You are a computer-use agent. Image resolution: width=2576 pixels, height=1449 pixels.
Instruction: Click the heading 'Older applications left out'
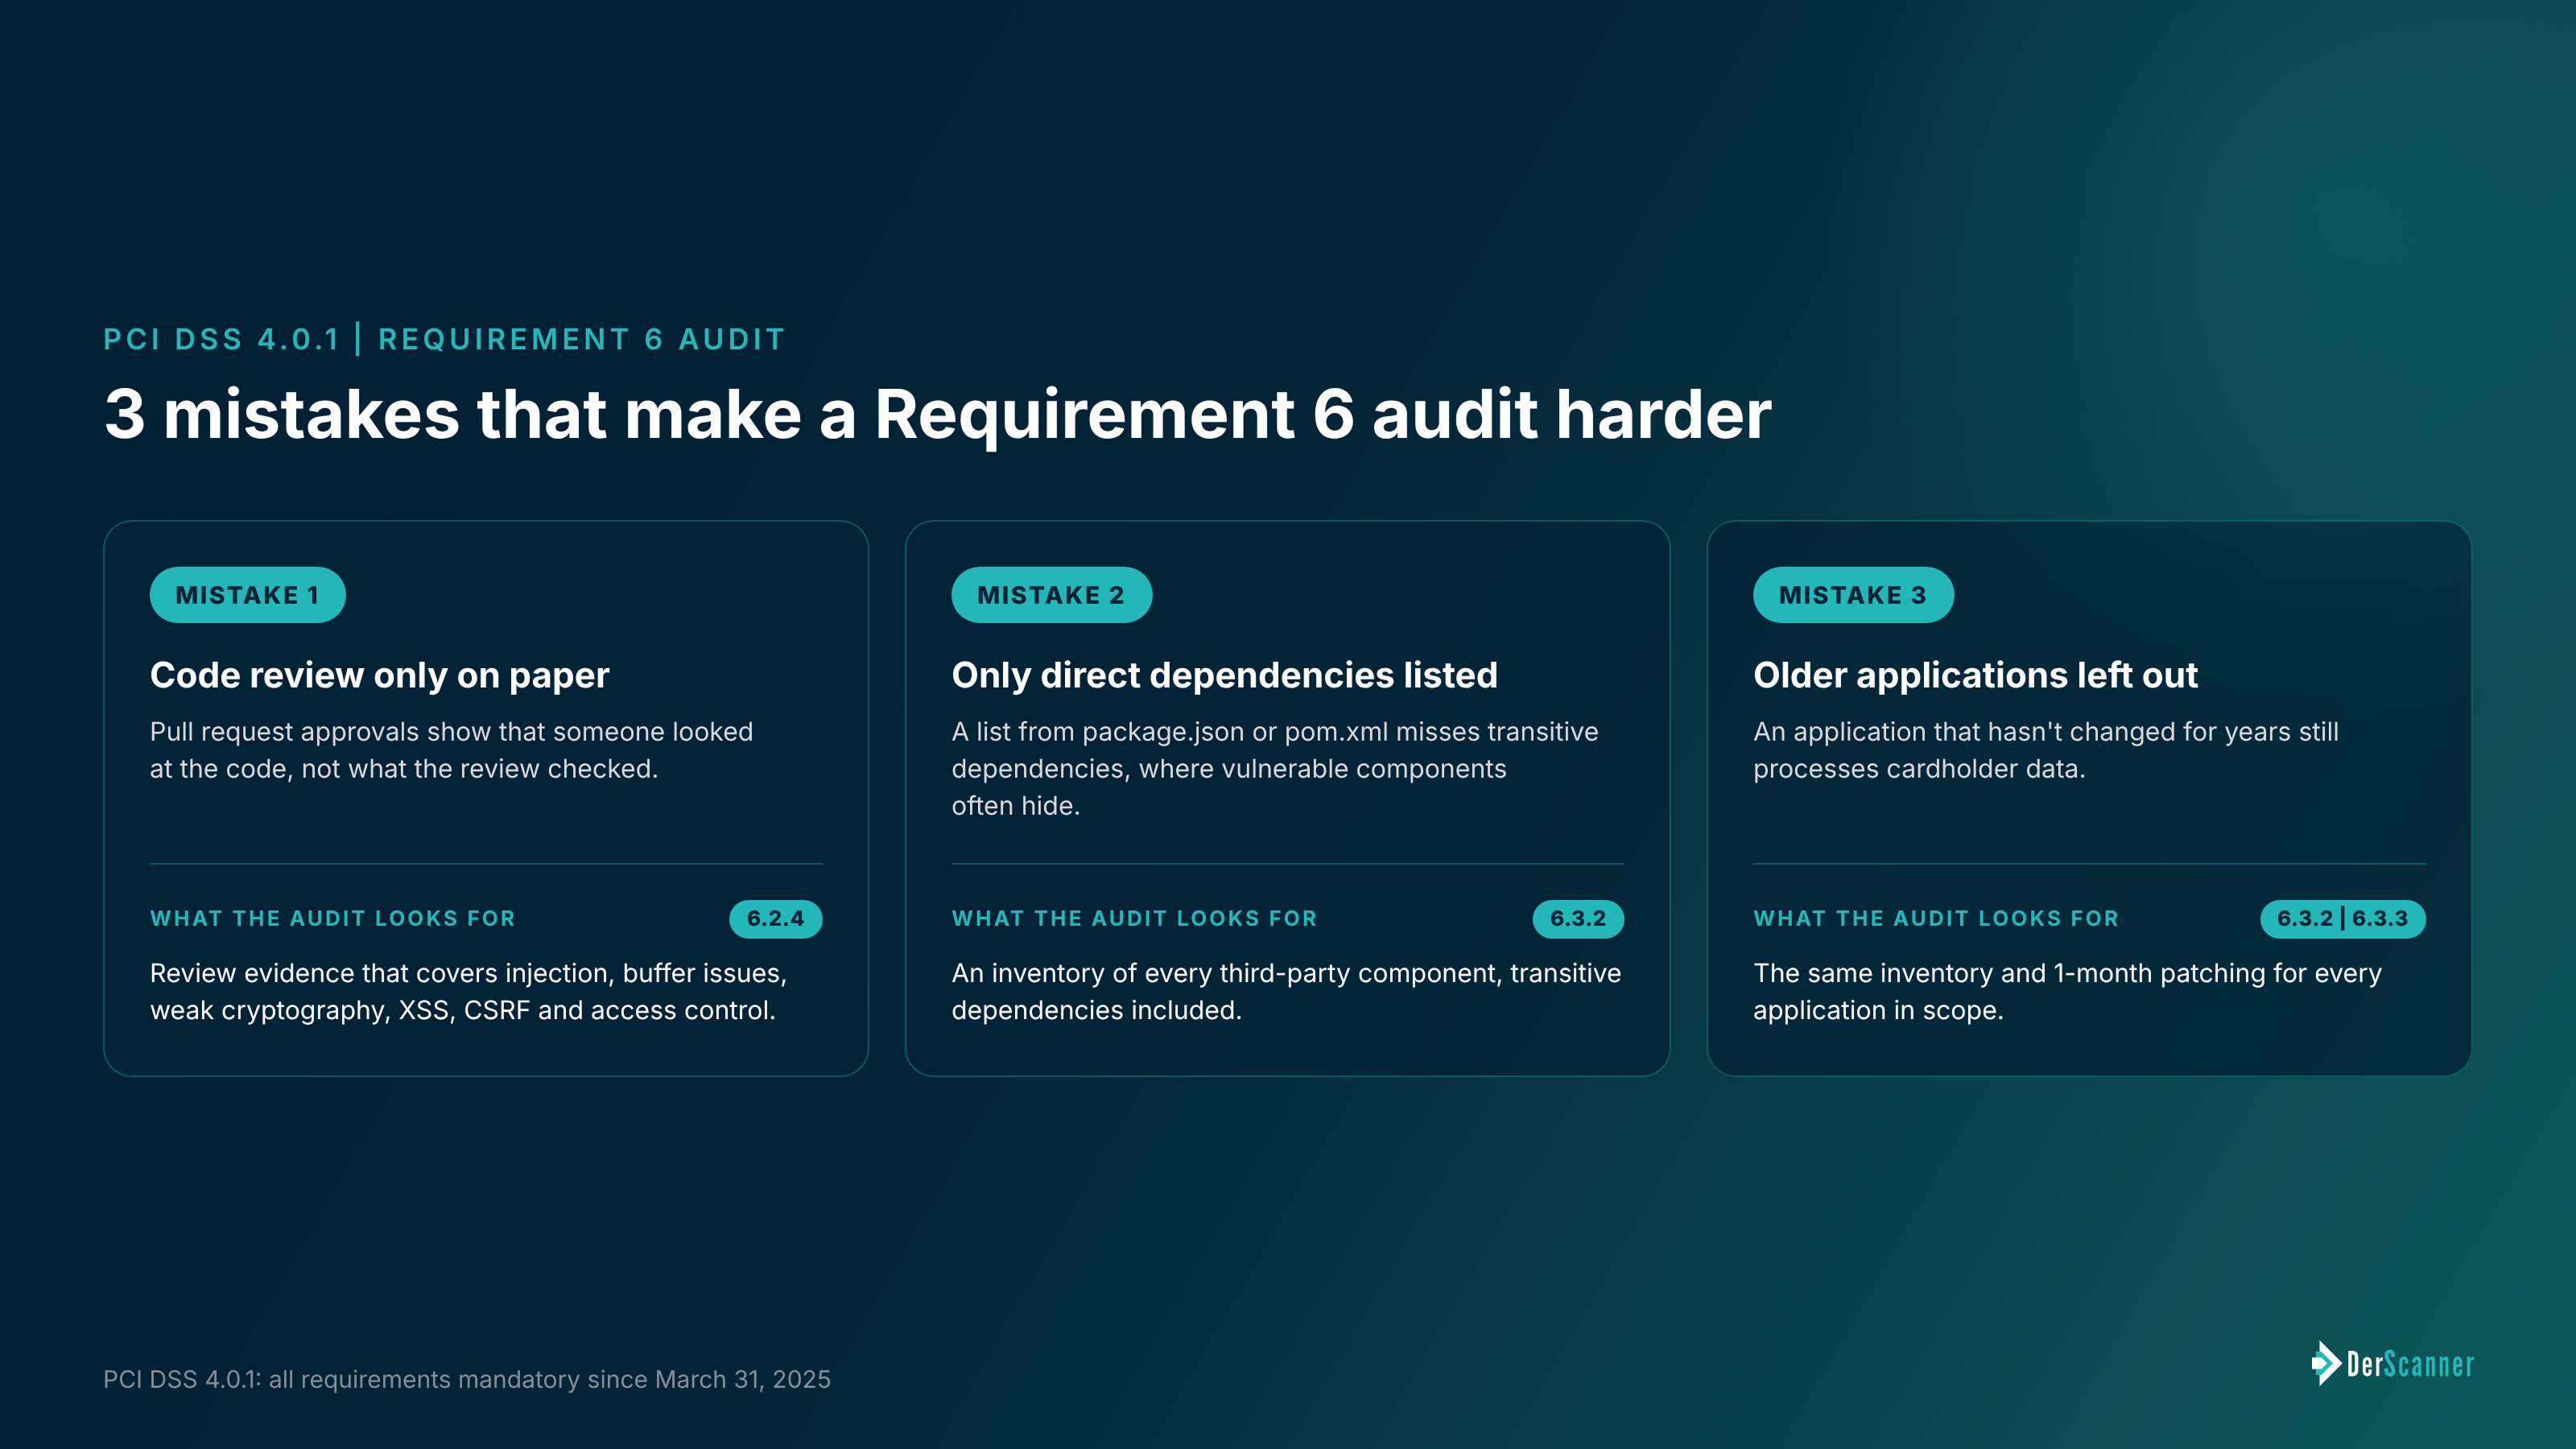(x=1975, y=675)
